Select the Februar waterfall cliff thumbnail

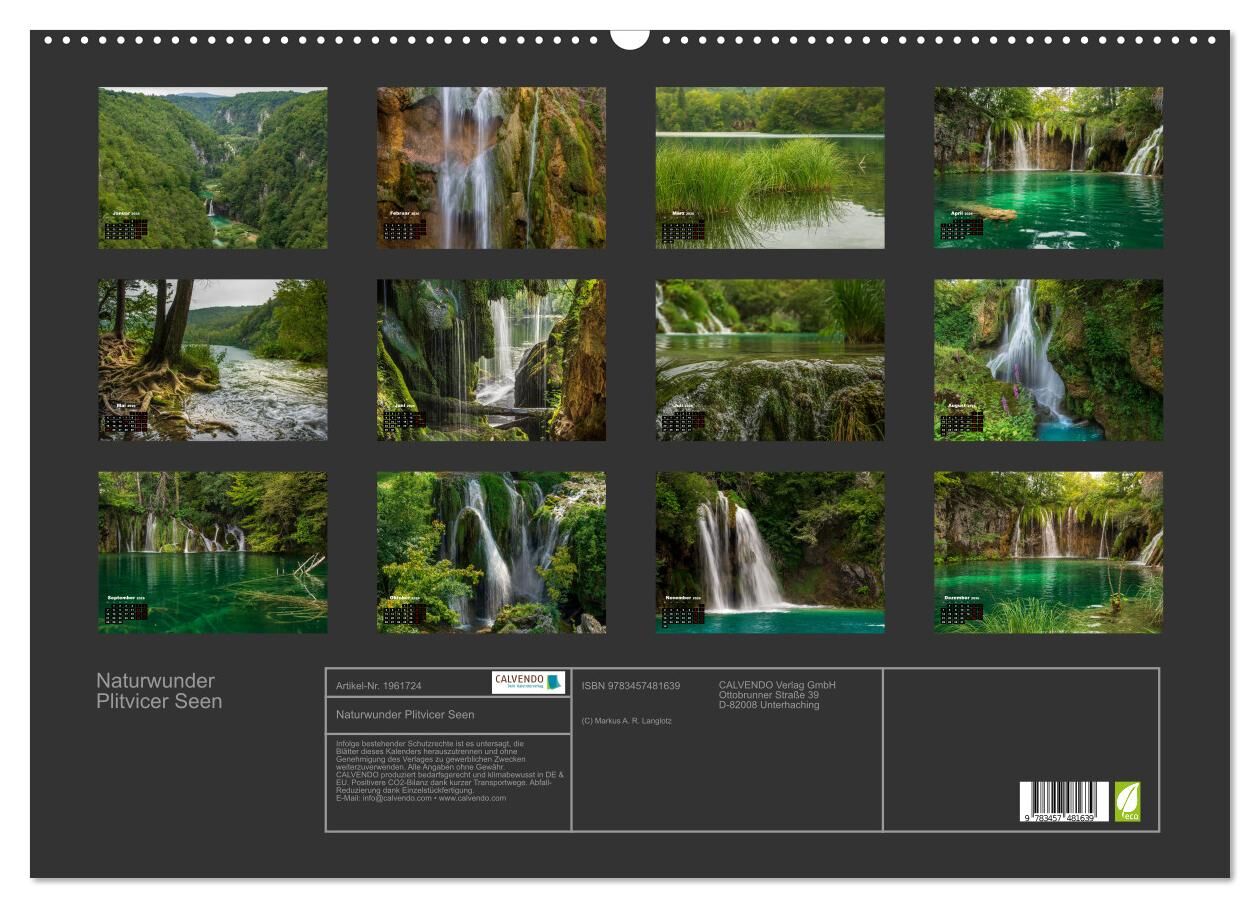(x=491, y=167)
